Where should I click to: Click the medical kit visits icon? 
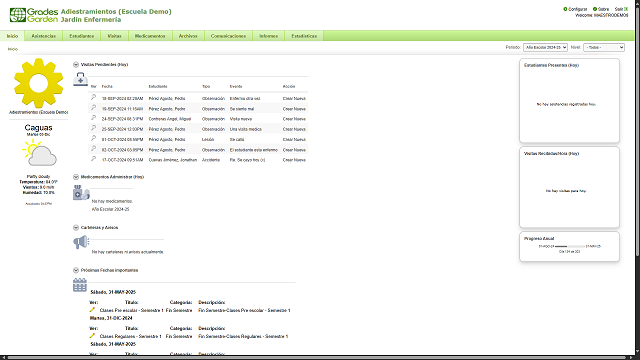pos(80,79)
